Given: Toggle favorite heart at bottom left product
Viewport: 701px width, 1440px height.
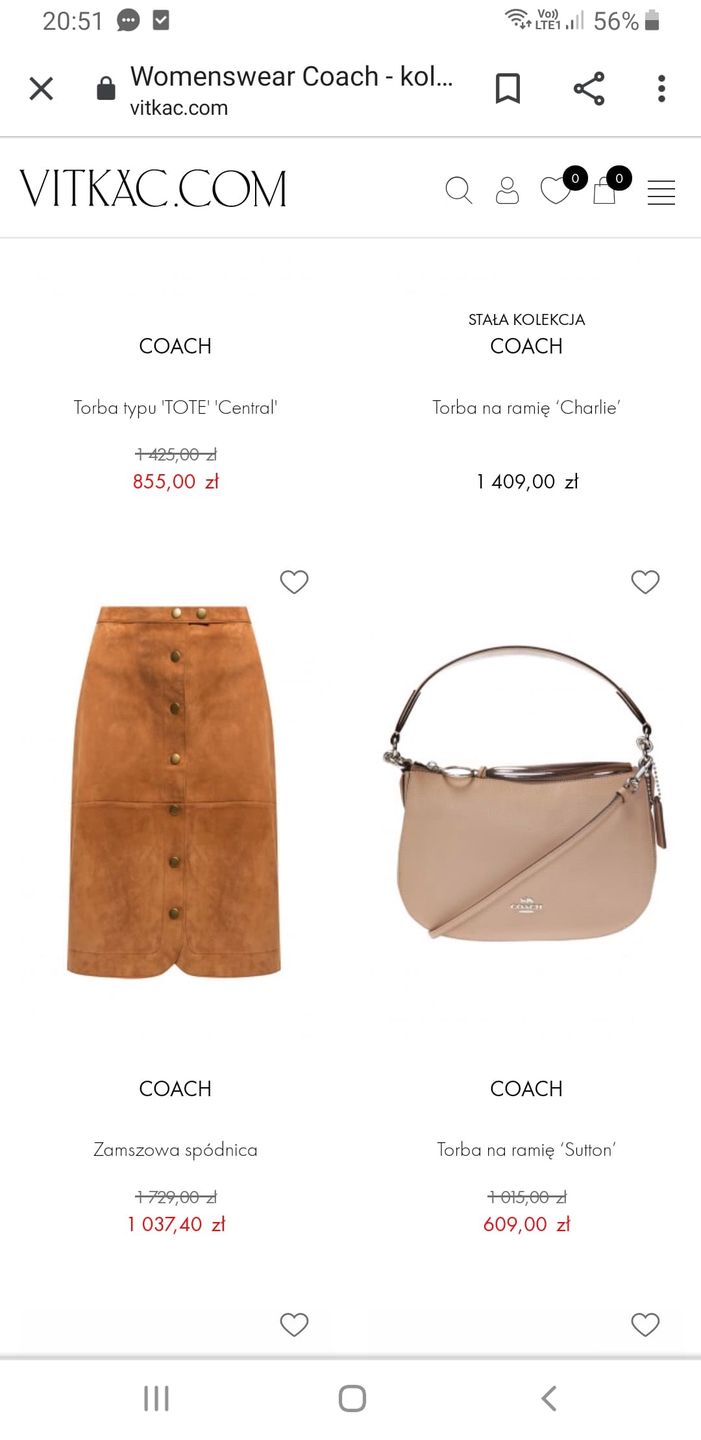Looking at the screenshot, I should [294, 1325].
